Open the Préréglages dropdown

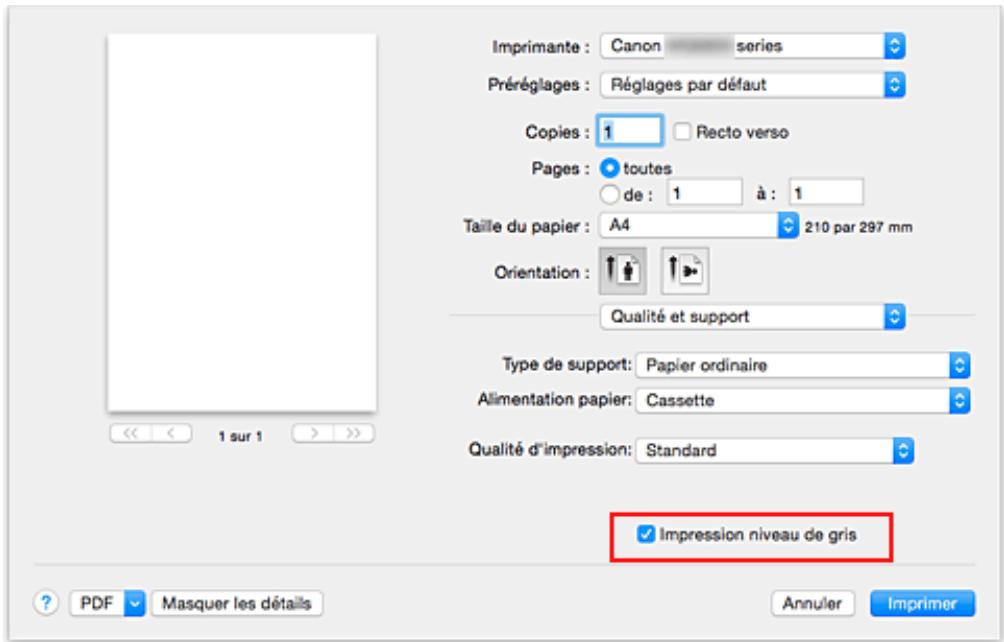(x=752, y=84)
